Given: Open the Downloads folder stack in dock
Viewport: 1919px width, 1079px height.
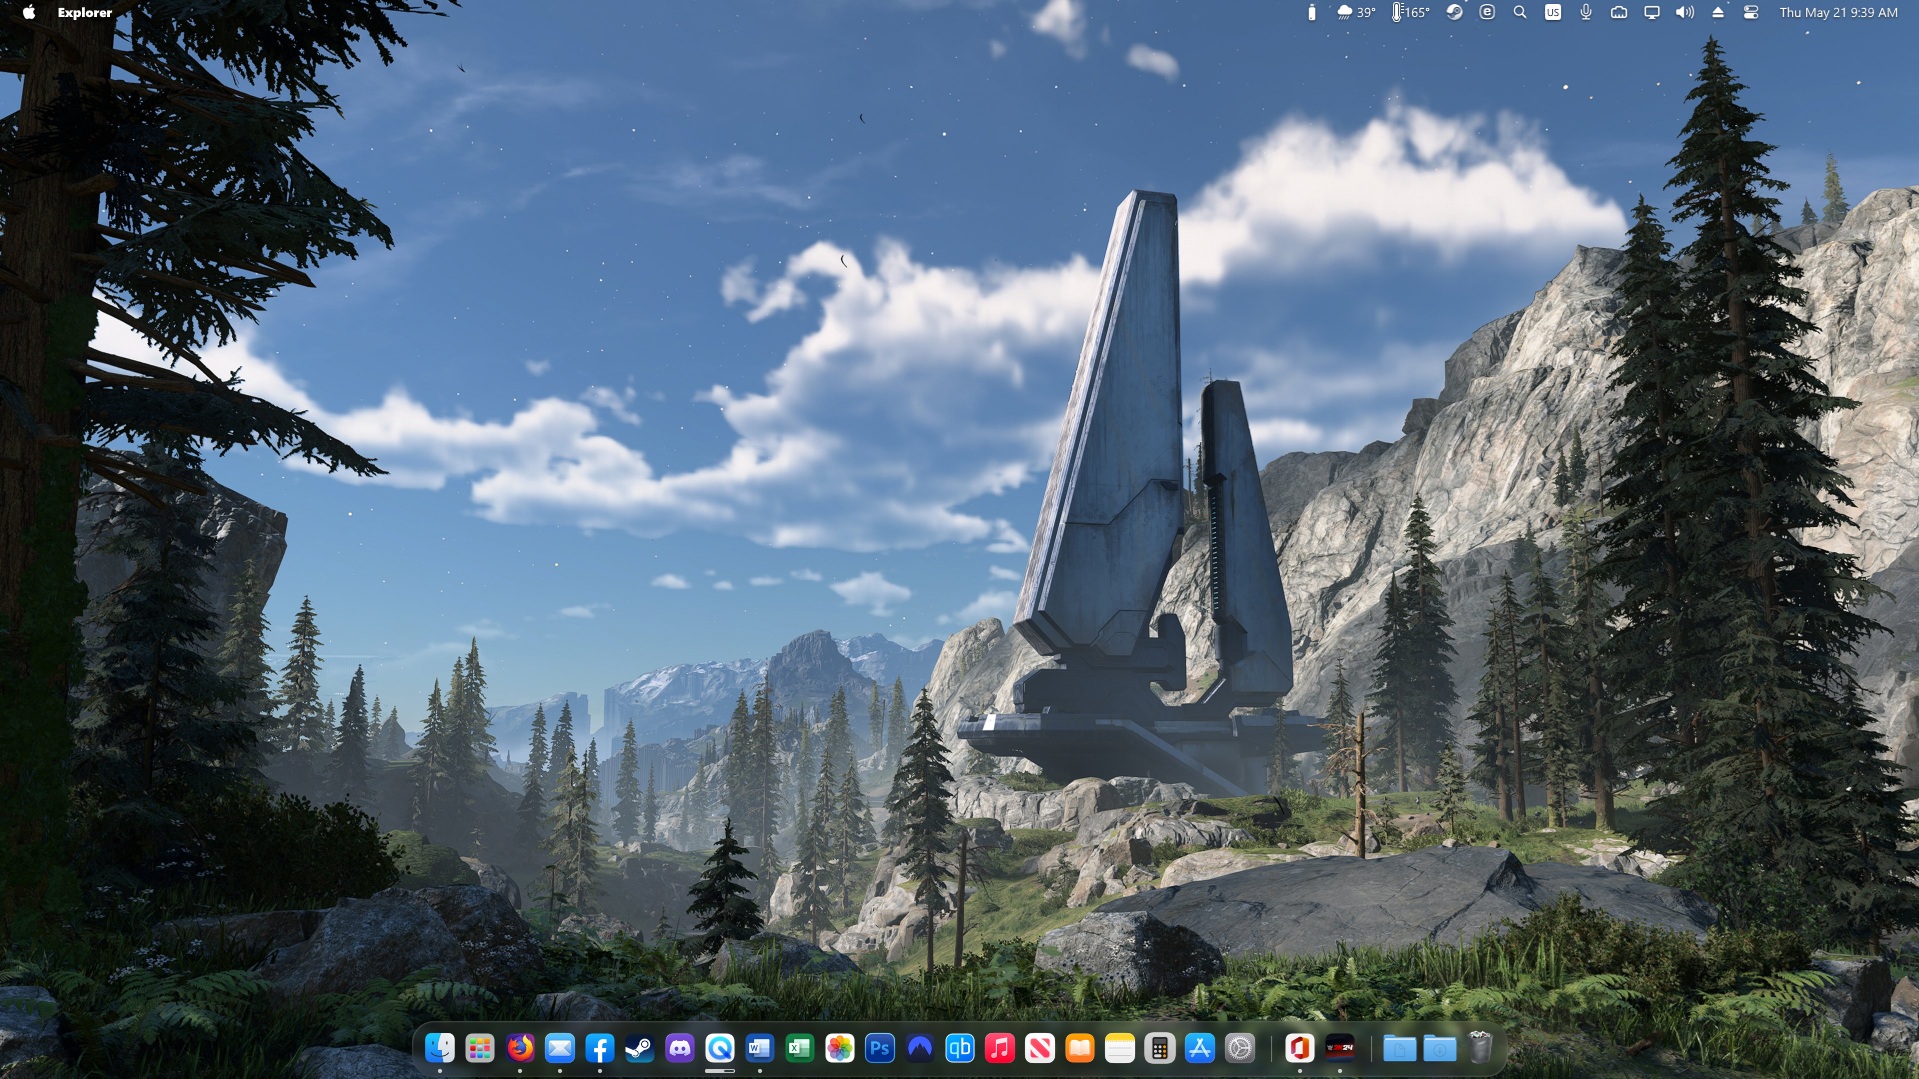Looking at the screenshot, I should pos(1440,1048).
